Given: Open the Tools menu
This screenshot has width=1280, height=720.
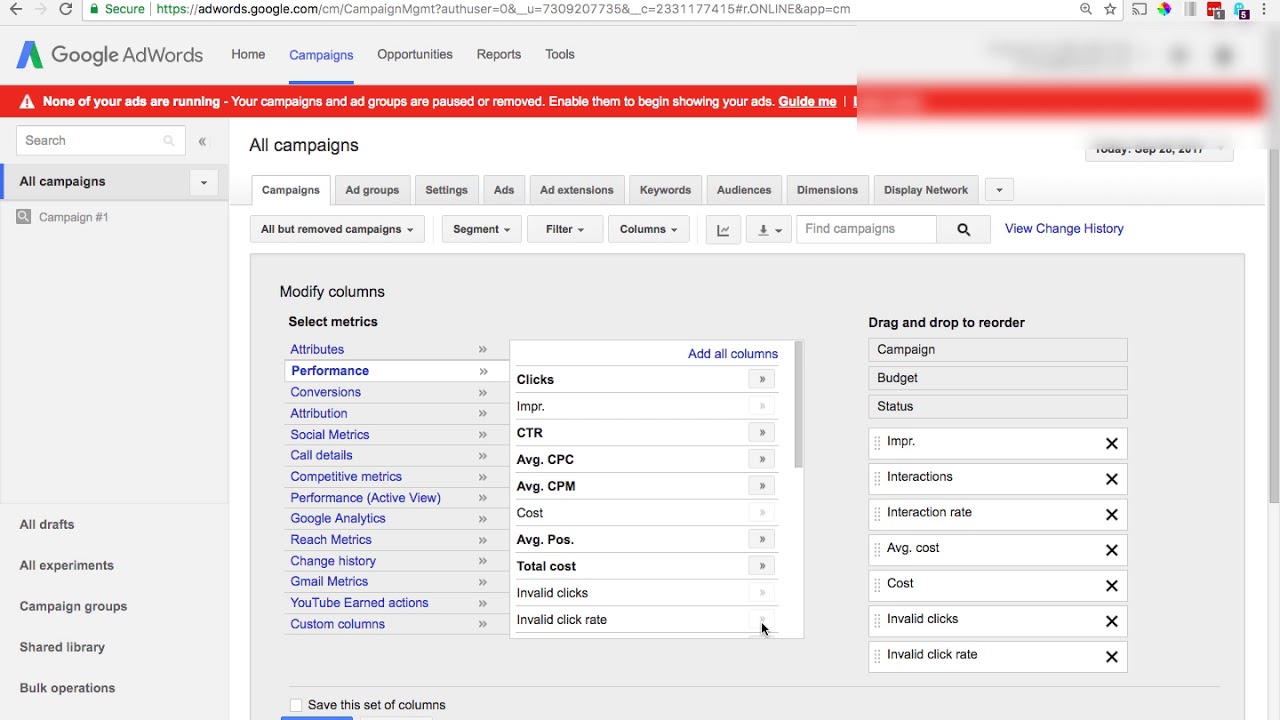Looking at the screenshot, I should (x=560, y=54).
